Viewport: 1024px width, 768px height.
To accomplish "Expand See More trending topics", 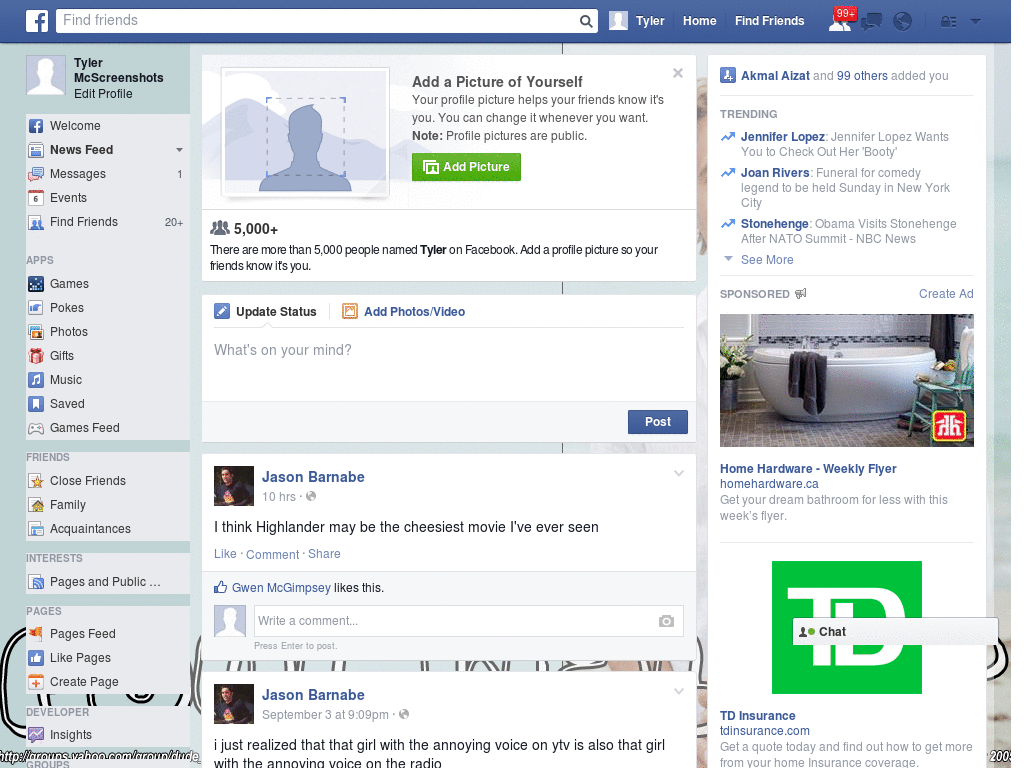I will pos(767,260).
